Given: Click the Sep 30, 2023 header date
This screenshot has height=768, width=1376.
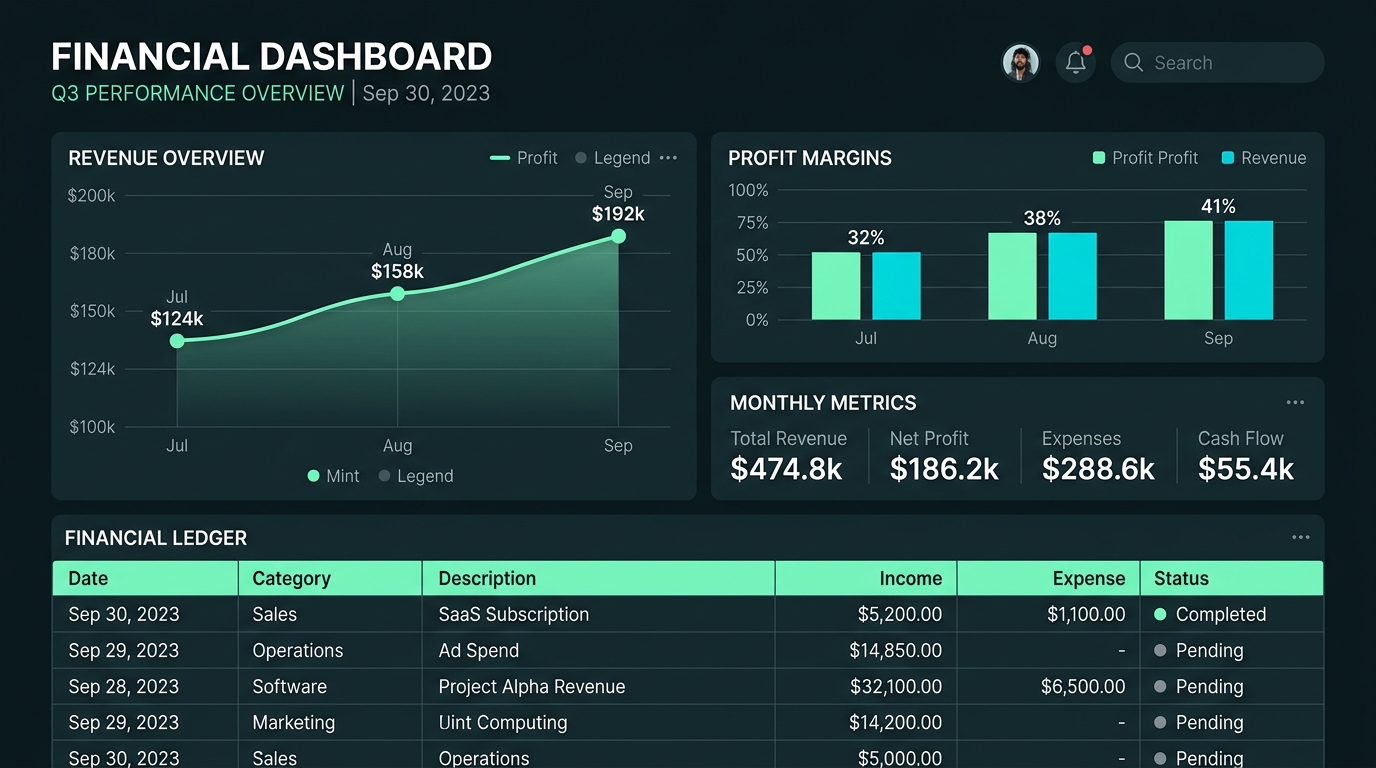Looking at the screenshot, I should (426, 94).
